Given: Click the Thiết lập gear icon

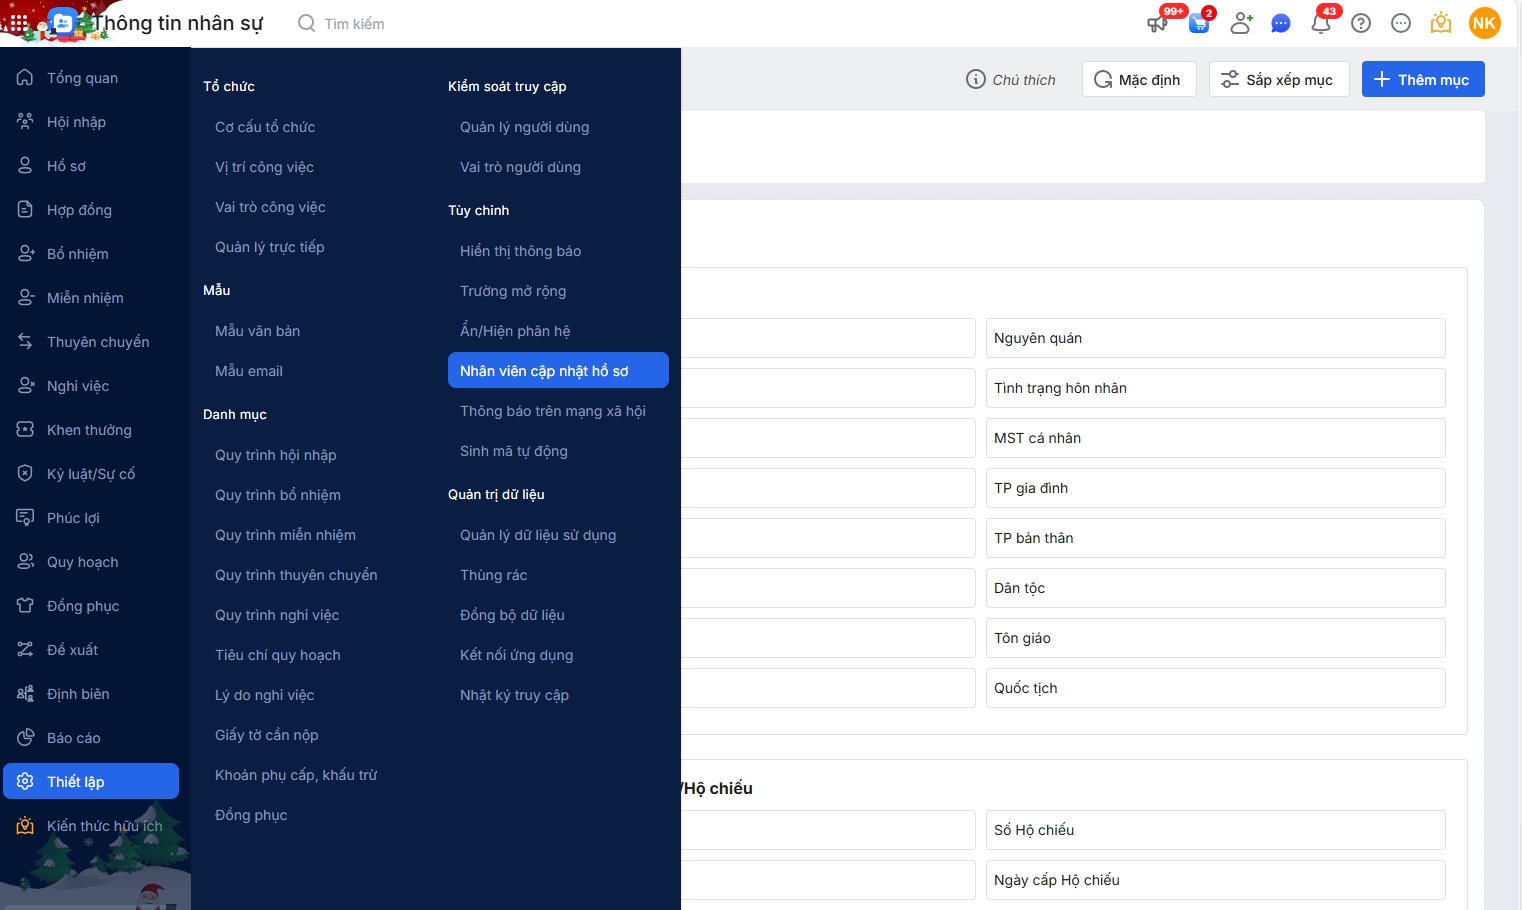Looking at the screenshot, I should 25,781.
